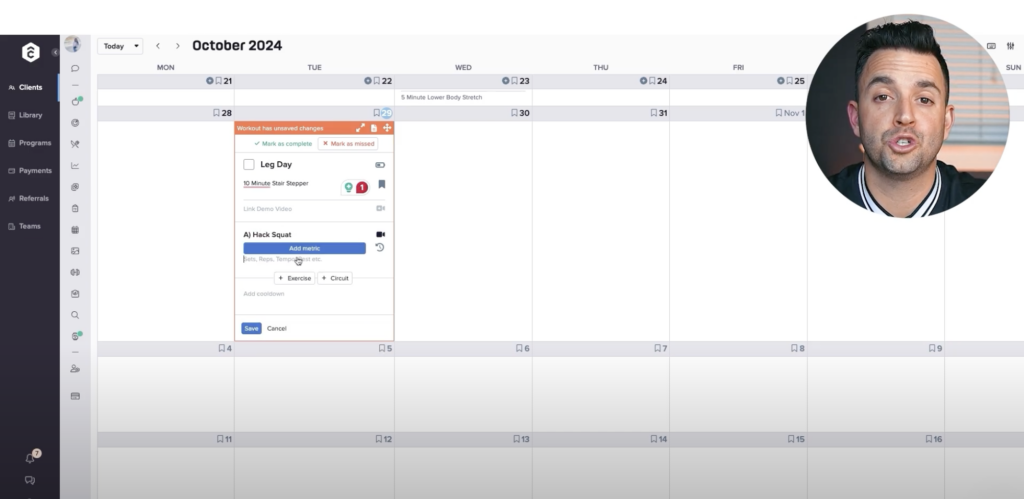Open the Today dropdown
1024x499 pixels.
pos(120,46)
